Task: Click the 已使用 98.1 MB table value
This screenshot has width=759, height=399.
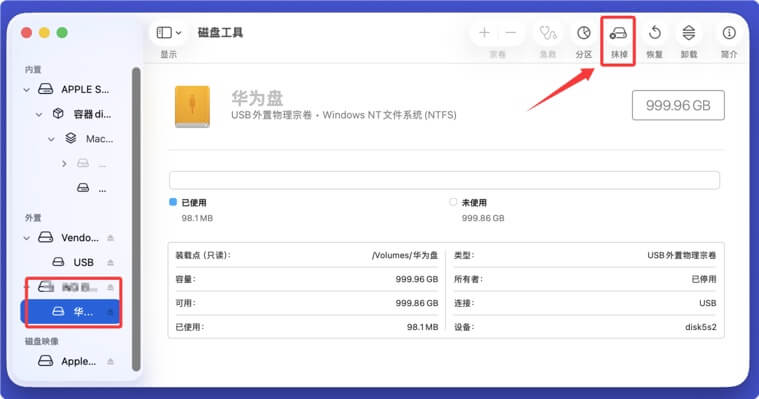Action: (423, 327)
